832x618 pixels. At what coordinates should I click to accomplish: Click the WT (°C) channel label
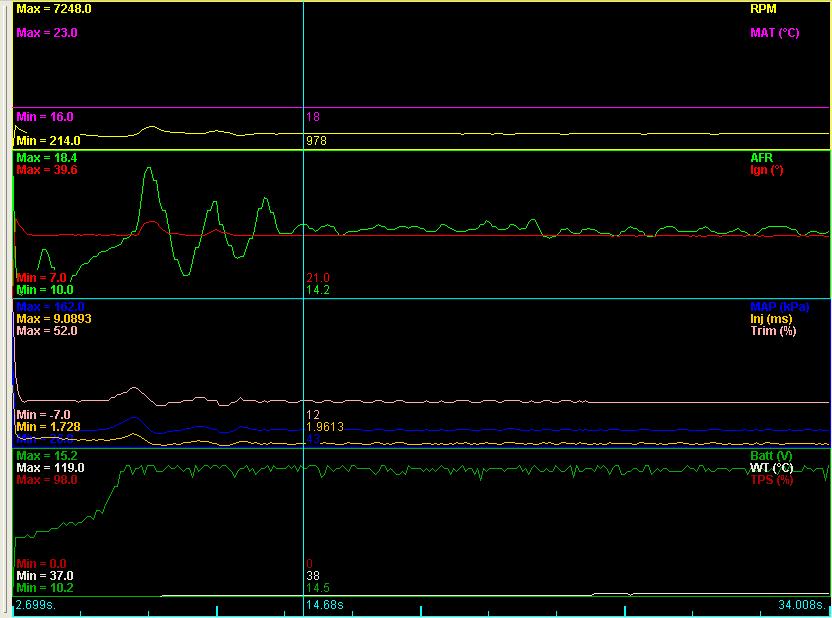pos(771,468)
